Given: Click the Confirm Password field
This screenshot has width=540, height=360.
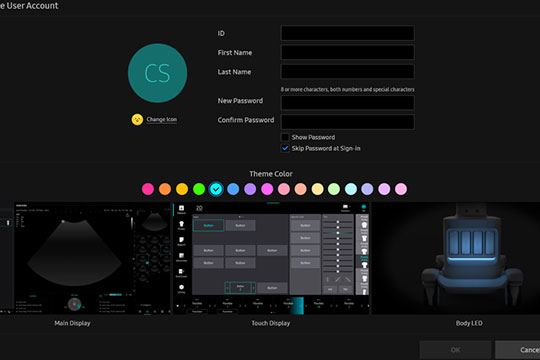Looking at the screenshot, I should coord(347,122).
